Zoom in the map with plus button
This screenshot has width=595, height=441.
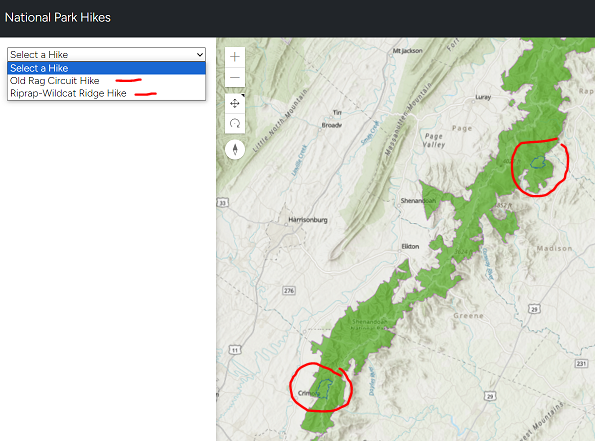click(x=235, y=57)
